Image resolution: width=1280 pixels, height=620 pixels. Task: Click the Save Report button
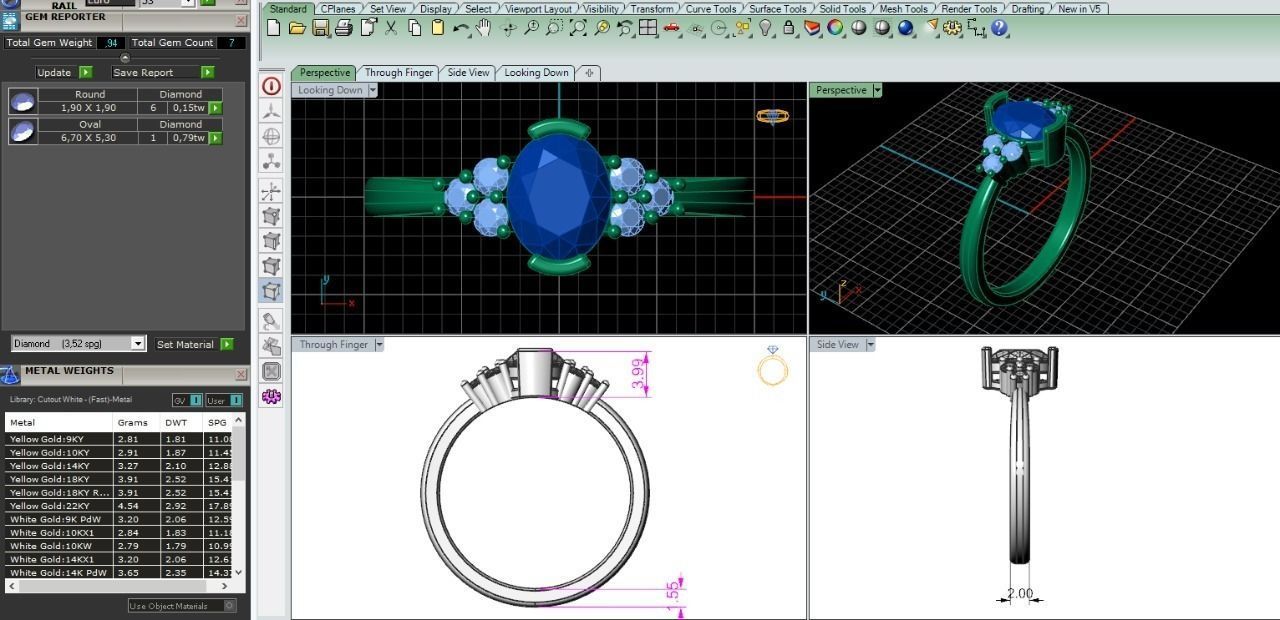tap(162, 72)
